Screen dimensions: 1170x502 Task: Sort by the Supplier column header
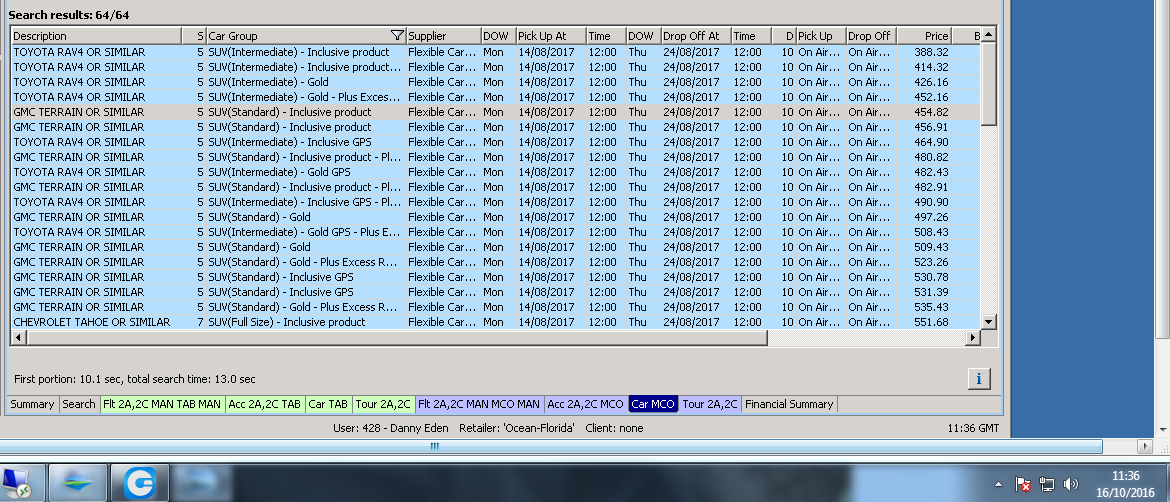point(443,36)
